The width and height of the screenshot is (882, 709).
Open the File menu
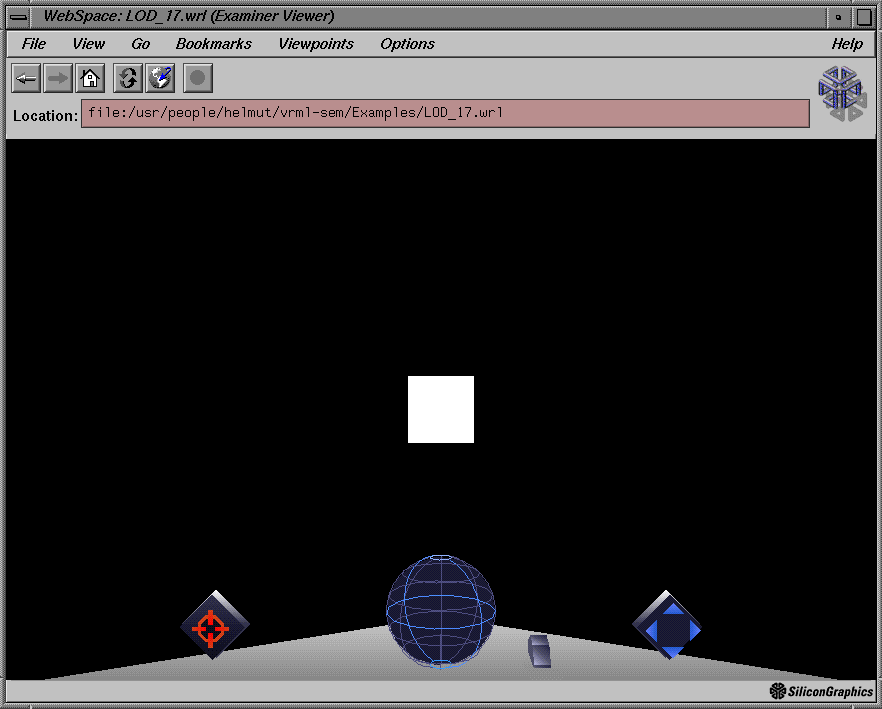tap(34, 44)
